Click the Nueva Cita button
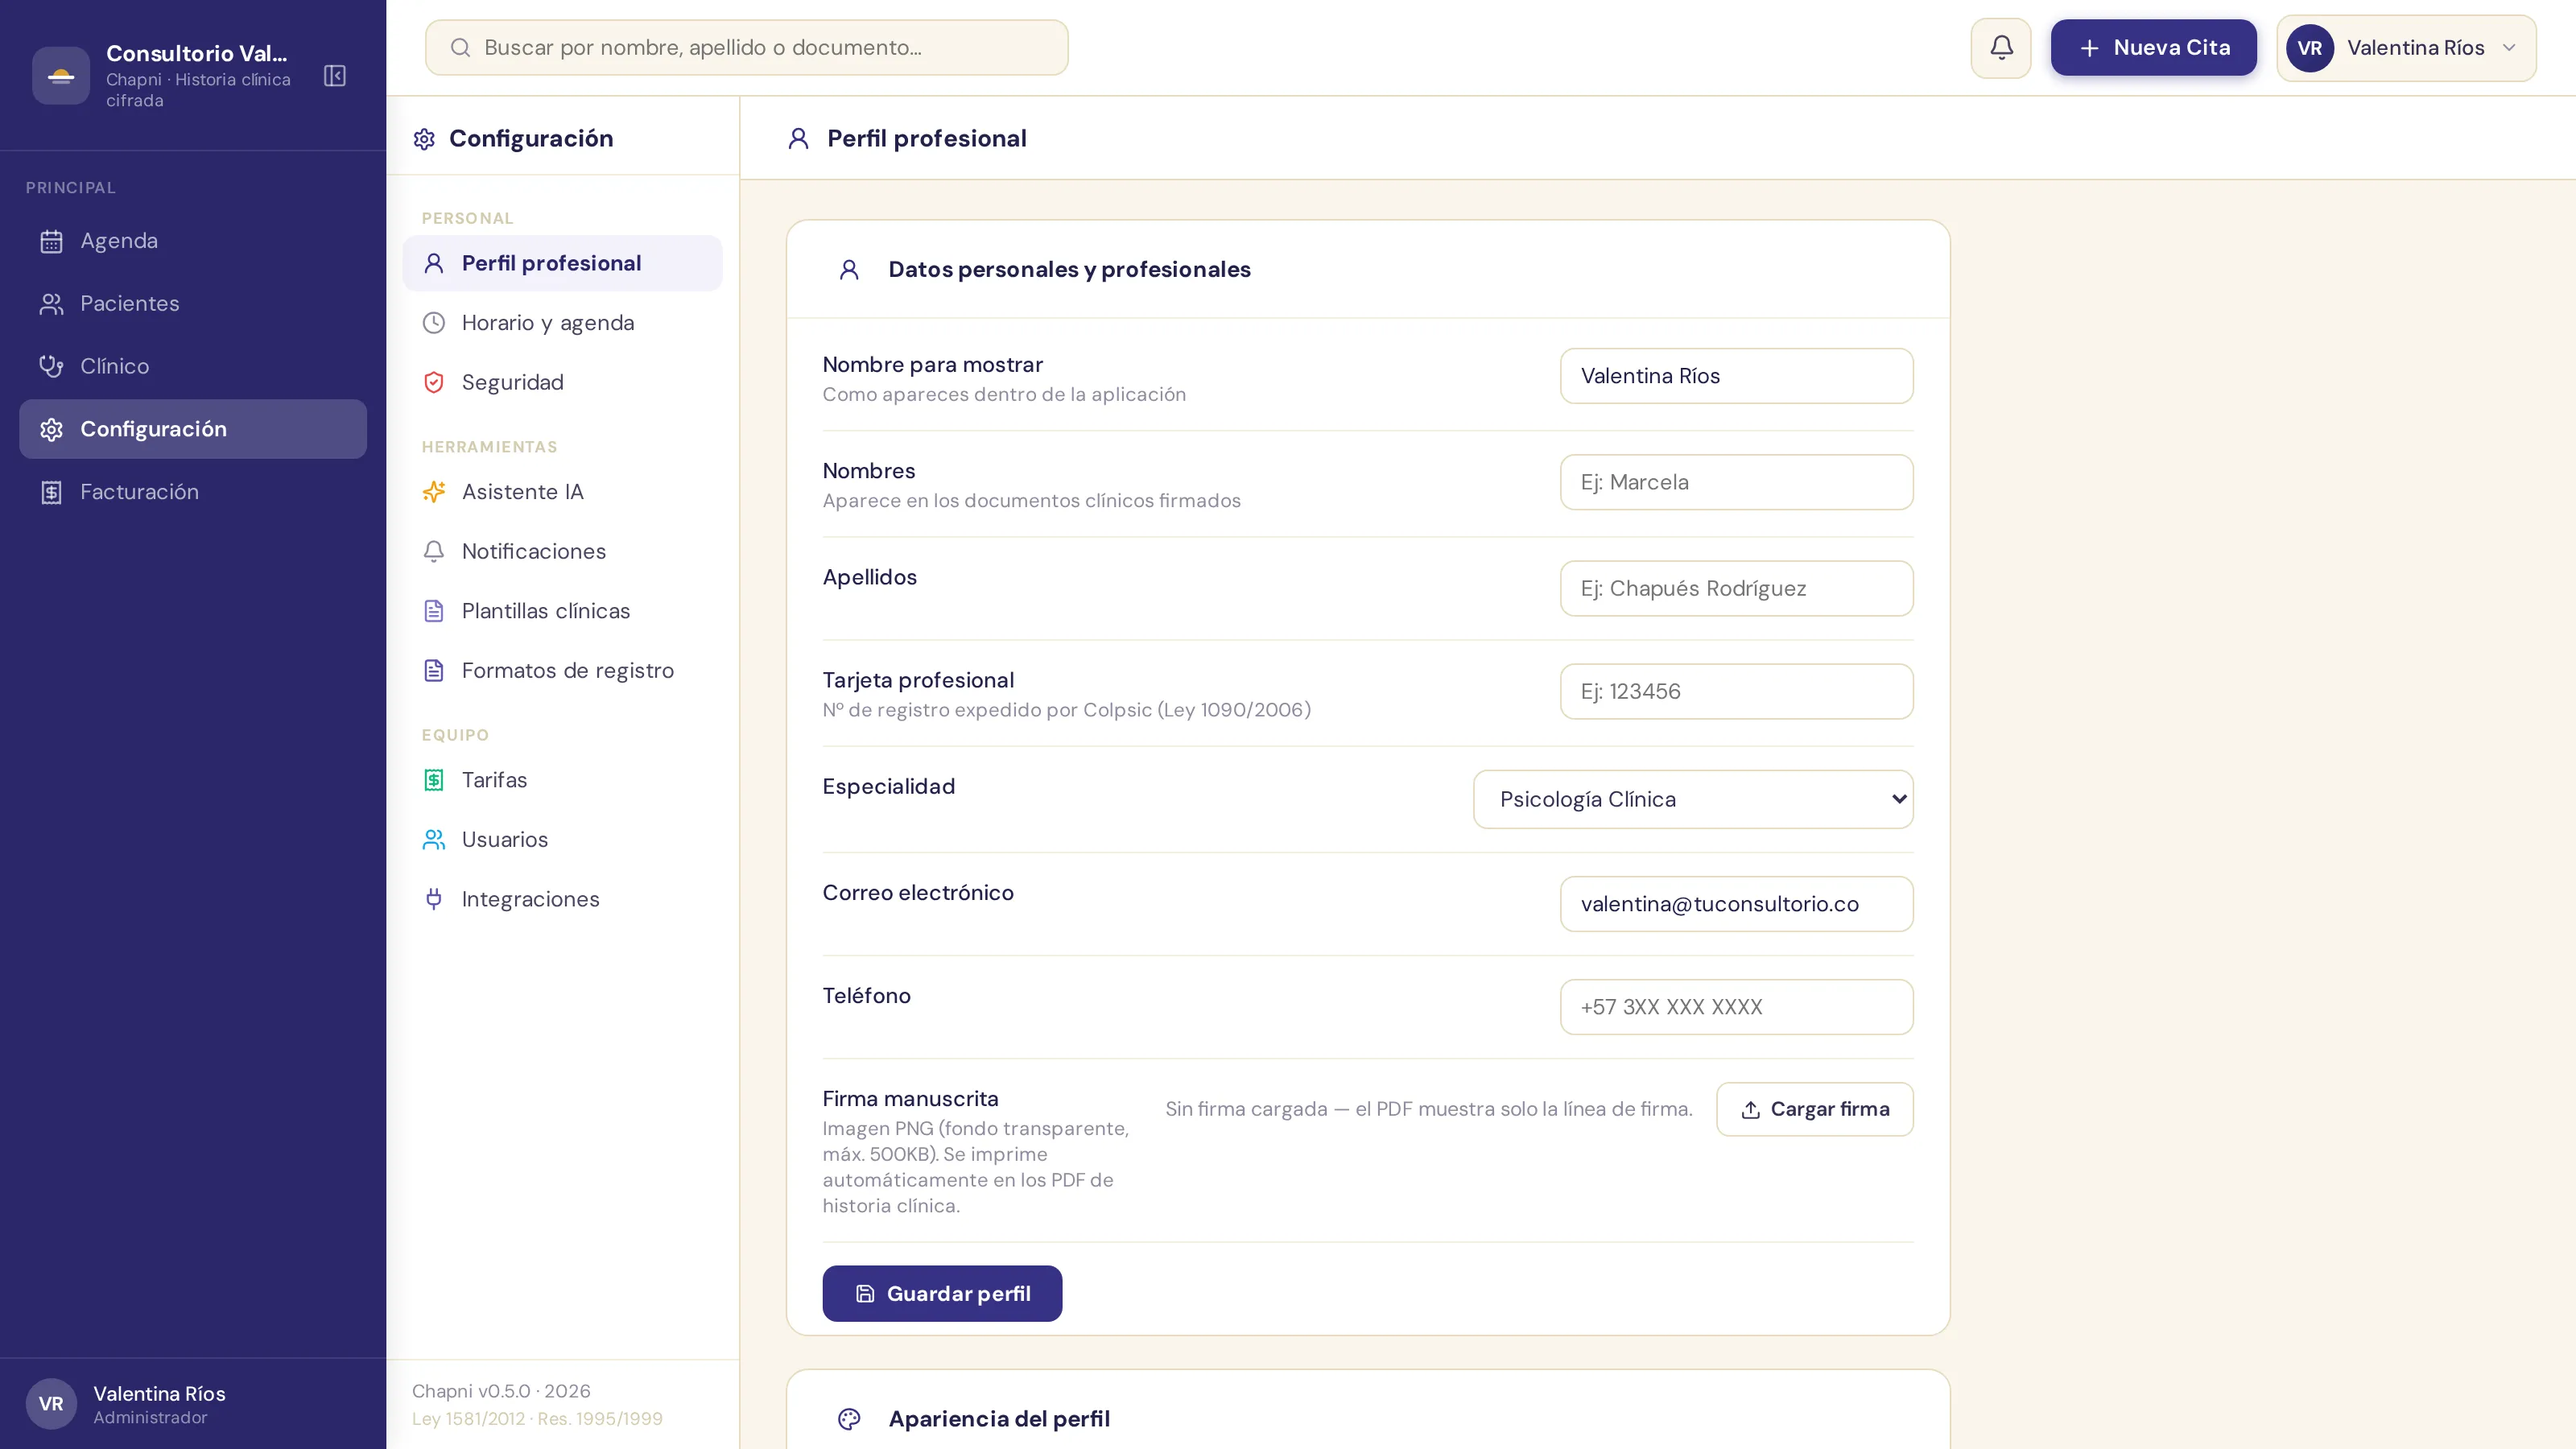The image size is (2576, 1449). pyautogui.click(x=2153, y=48)
